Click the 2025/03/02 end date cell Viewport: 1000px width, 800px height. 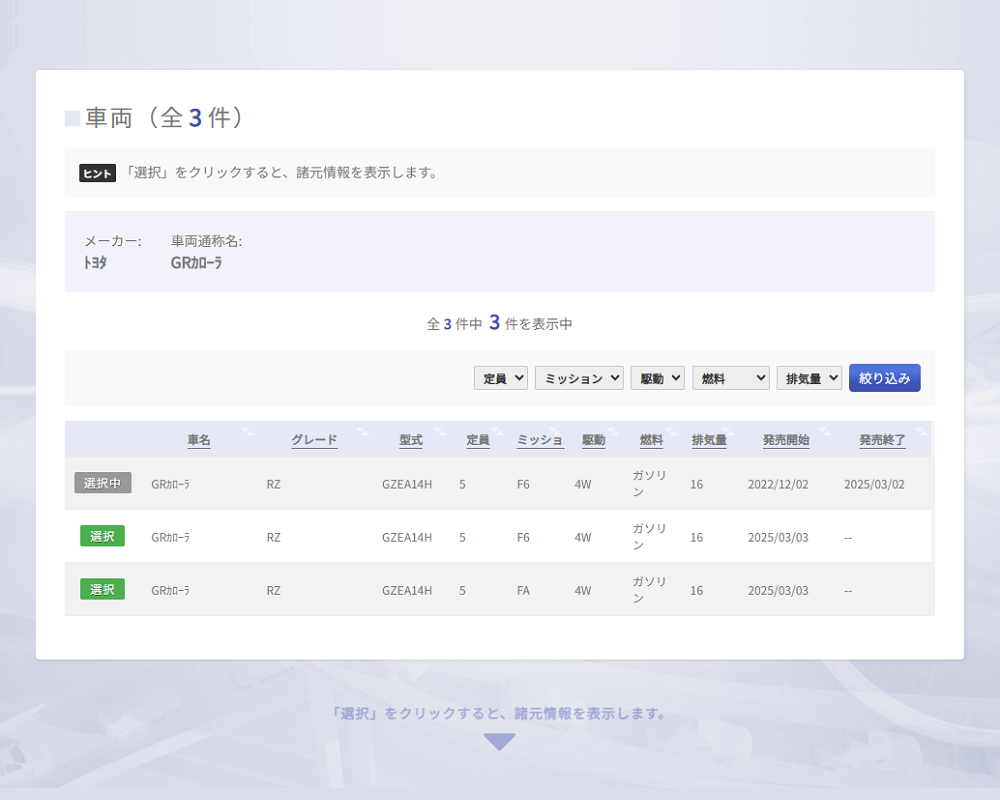874,484
